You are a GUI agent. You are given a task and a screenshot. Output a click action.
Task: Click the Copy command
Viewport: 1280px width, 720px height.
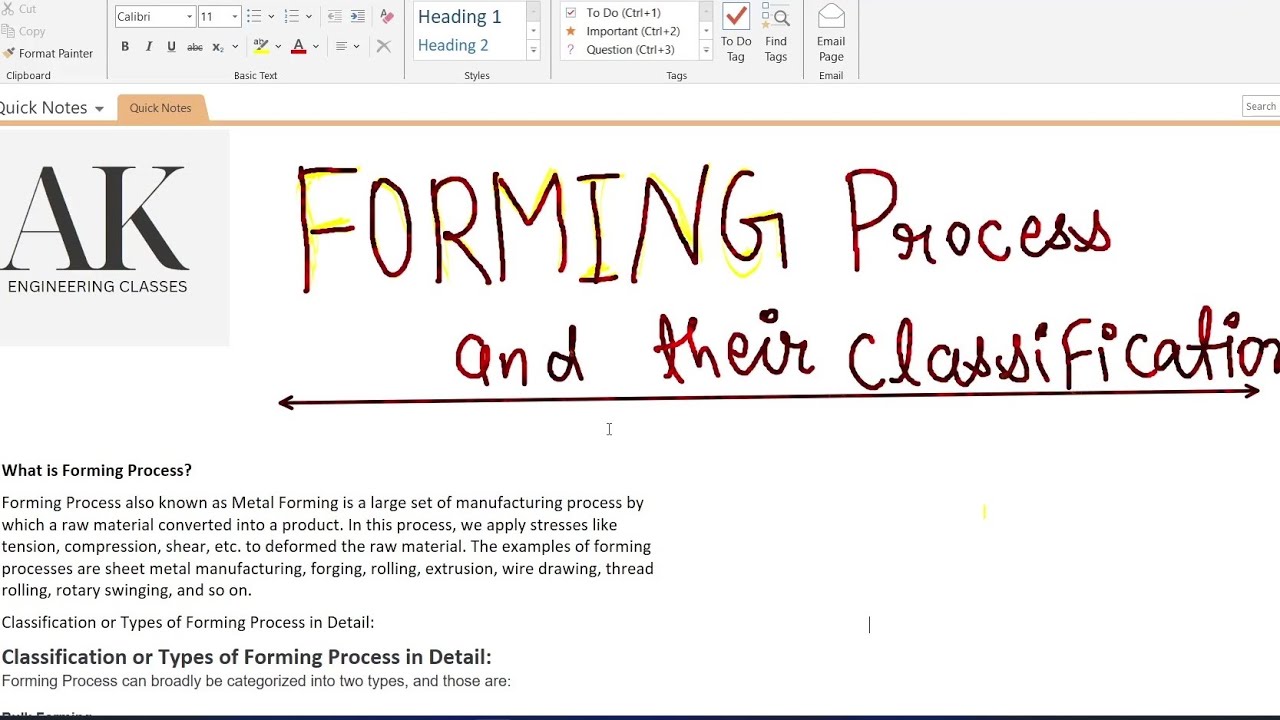click(24, 31)
